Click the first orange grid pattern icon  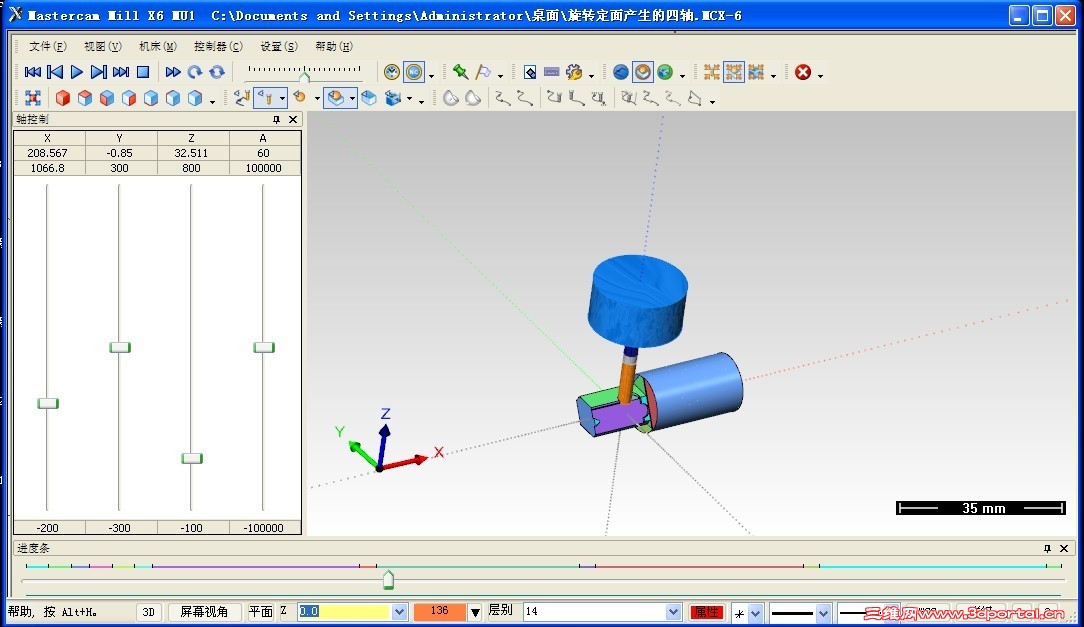tap(711, 72)
